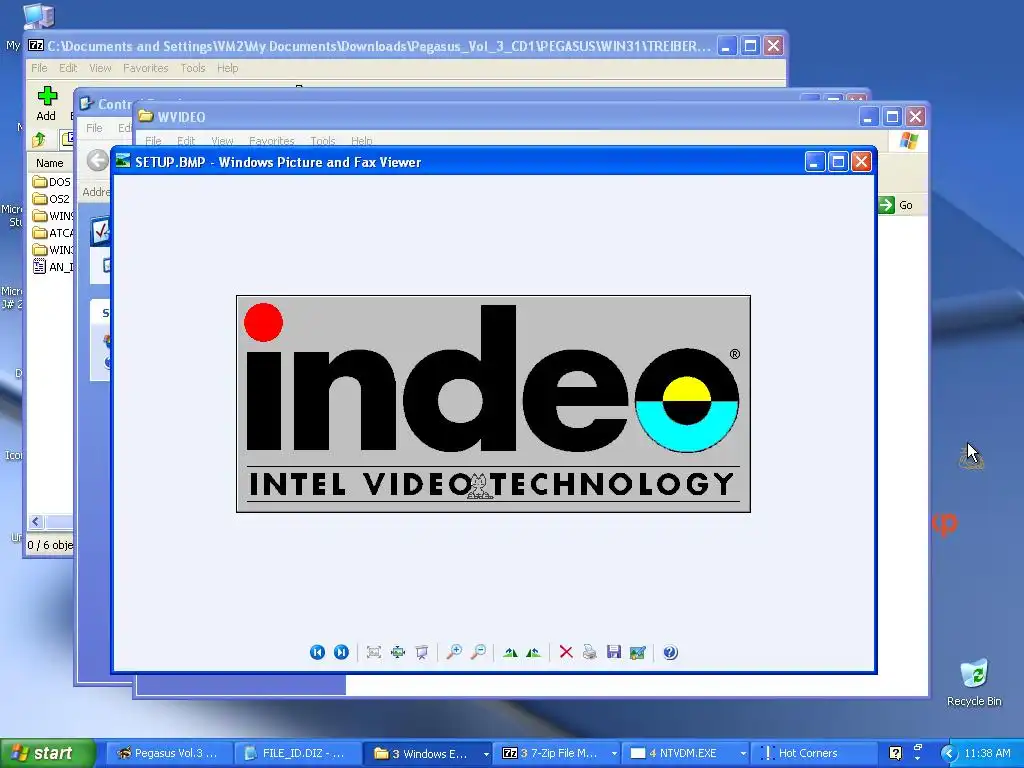Click the Actual Size icon in the viewer toolbar

click(x=374, y=652)
